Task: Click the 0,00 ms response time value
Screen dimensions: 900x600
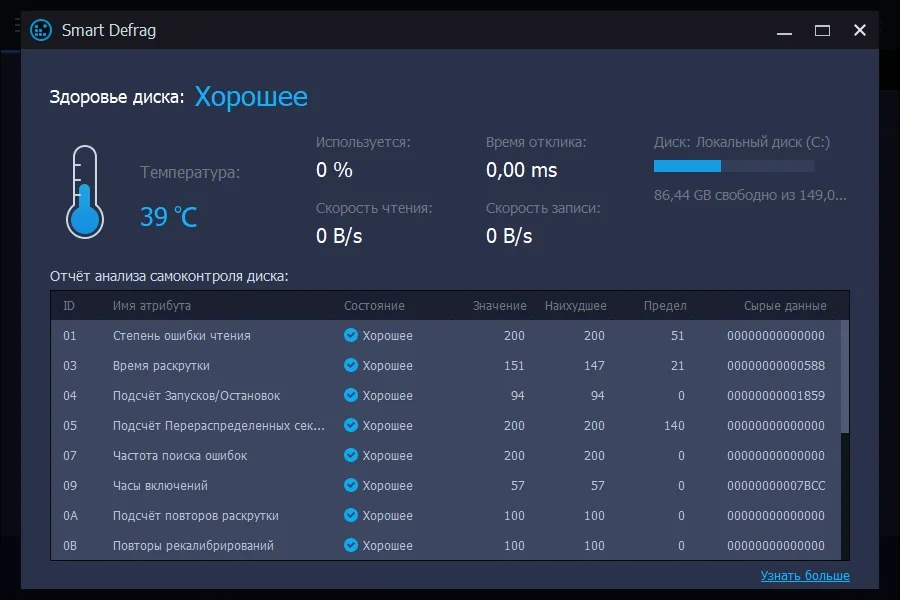Action: click(x=521, y=170)
